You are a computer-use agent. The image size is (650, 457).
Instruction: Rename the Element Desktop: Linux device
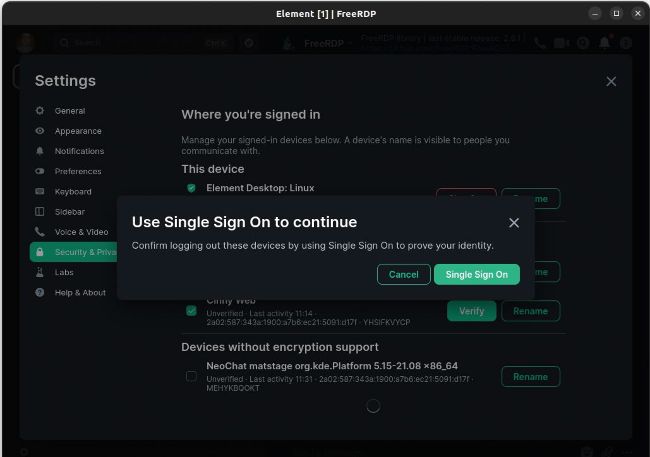click(530, 198)
